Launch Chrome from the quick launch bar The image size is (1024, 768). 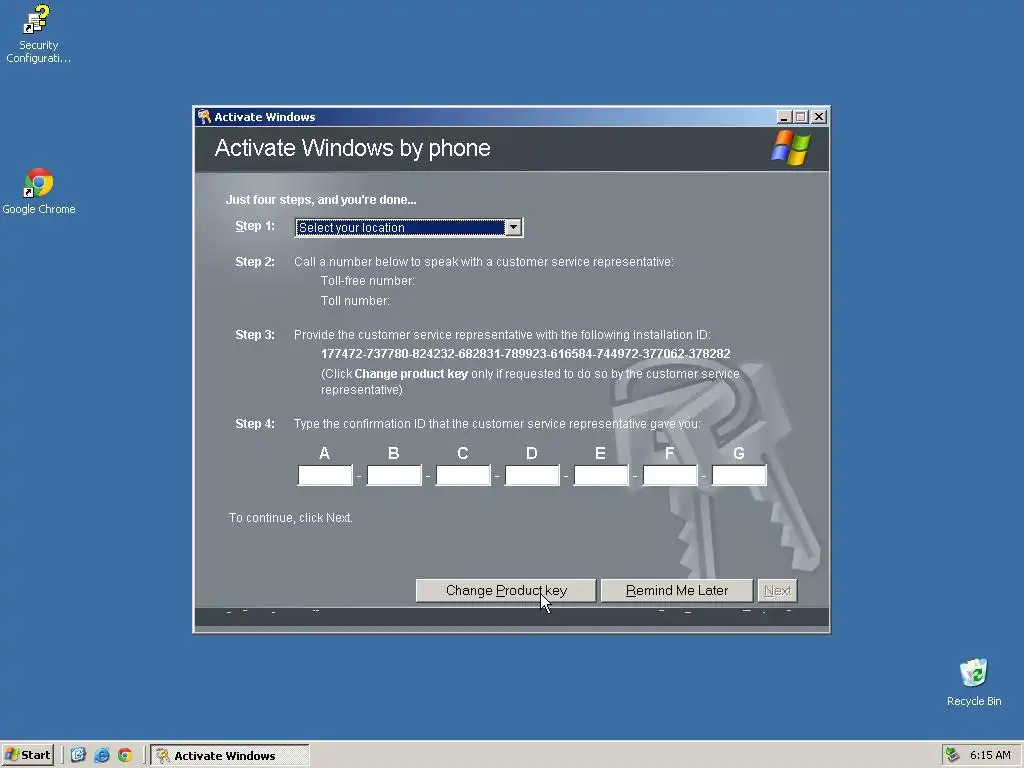tap(125, 755)
